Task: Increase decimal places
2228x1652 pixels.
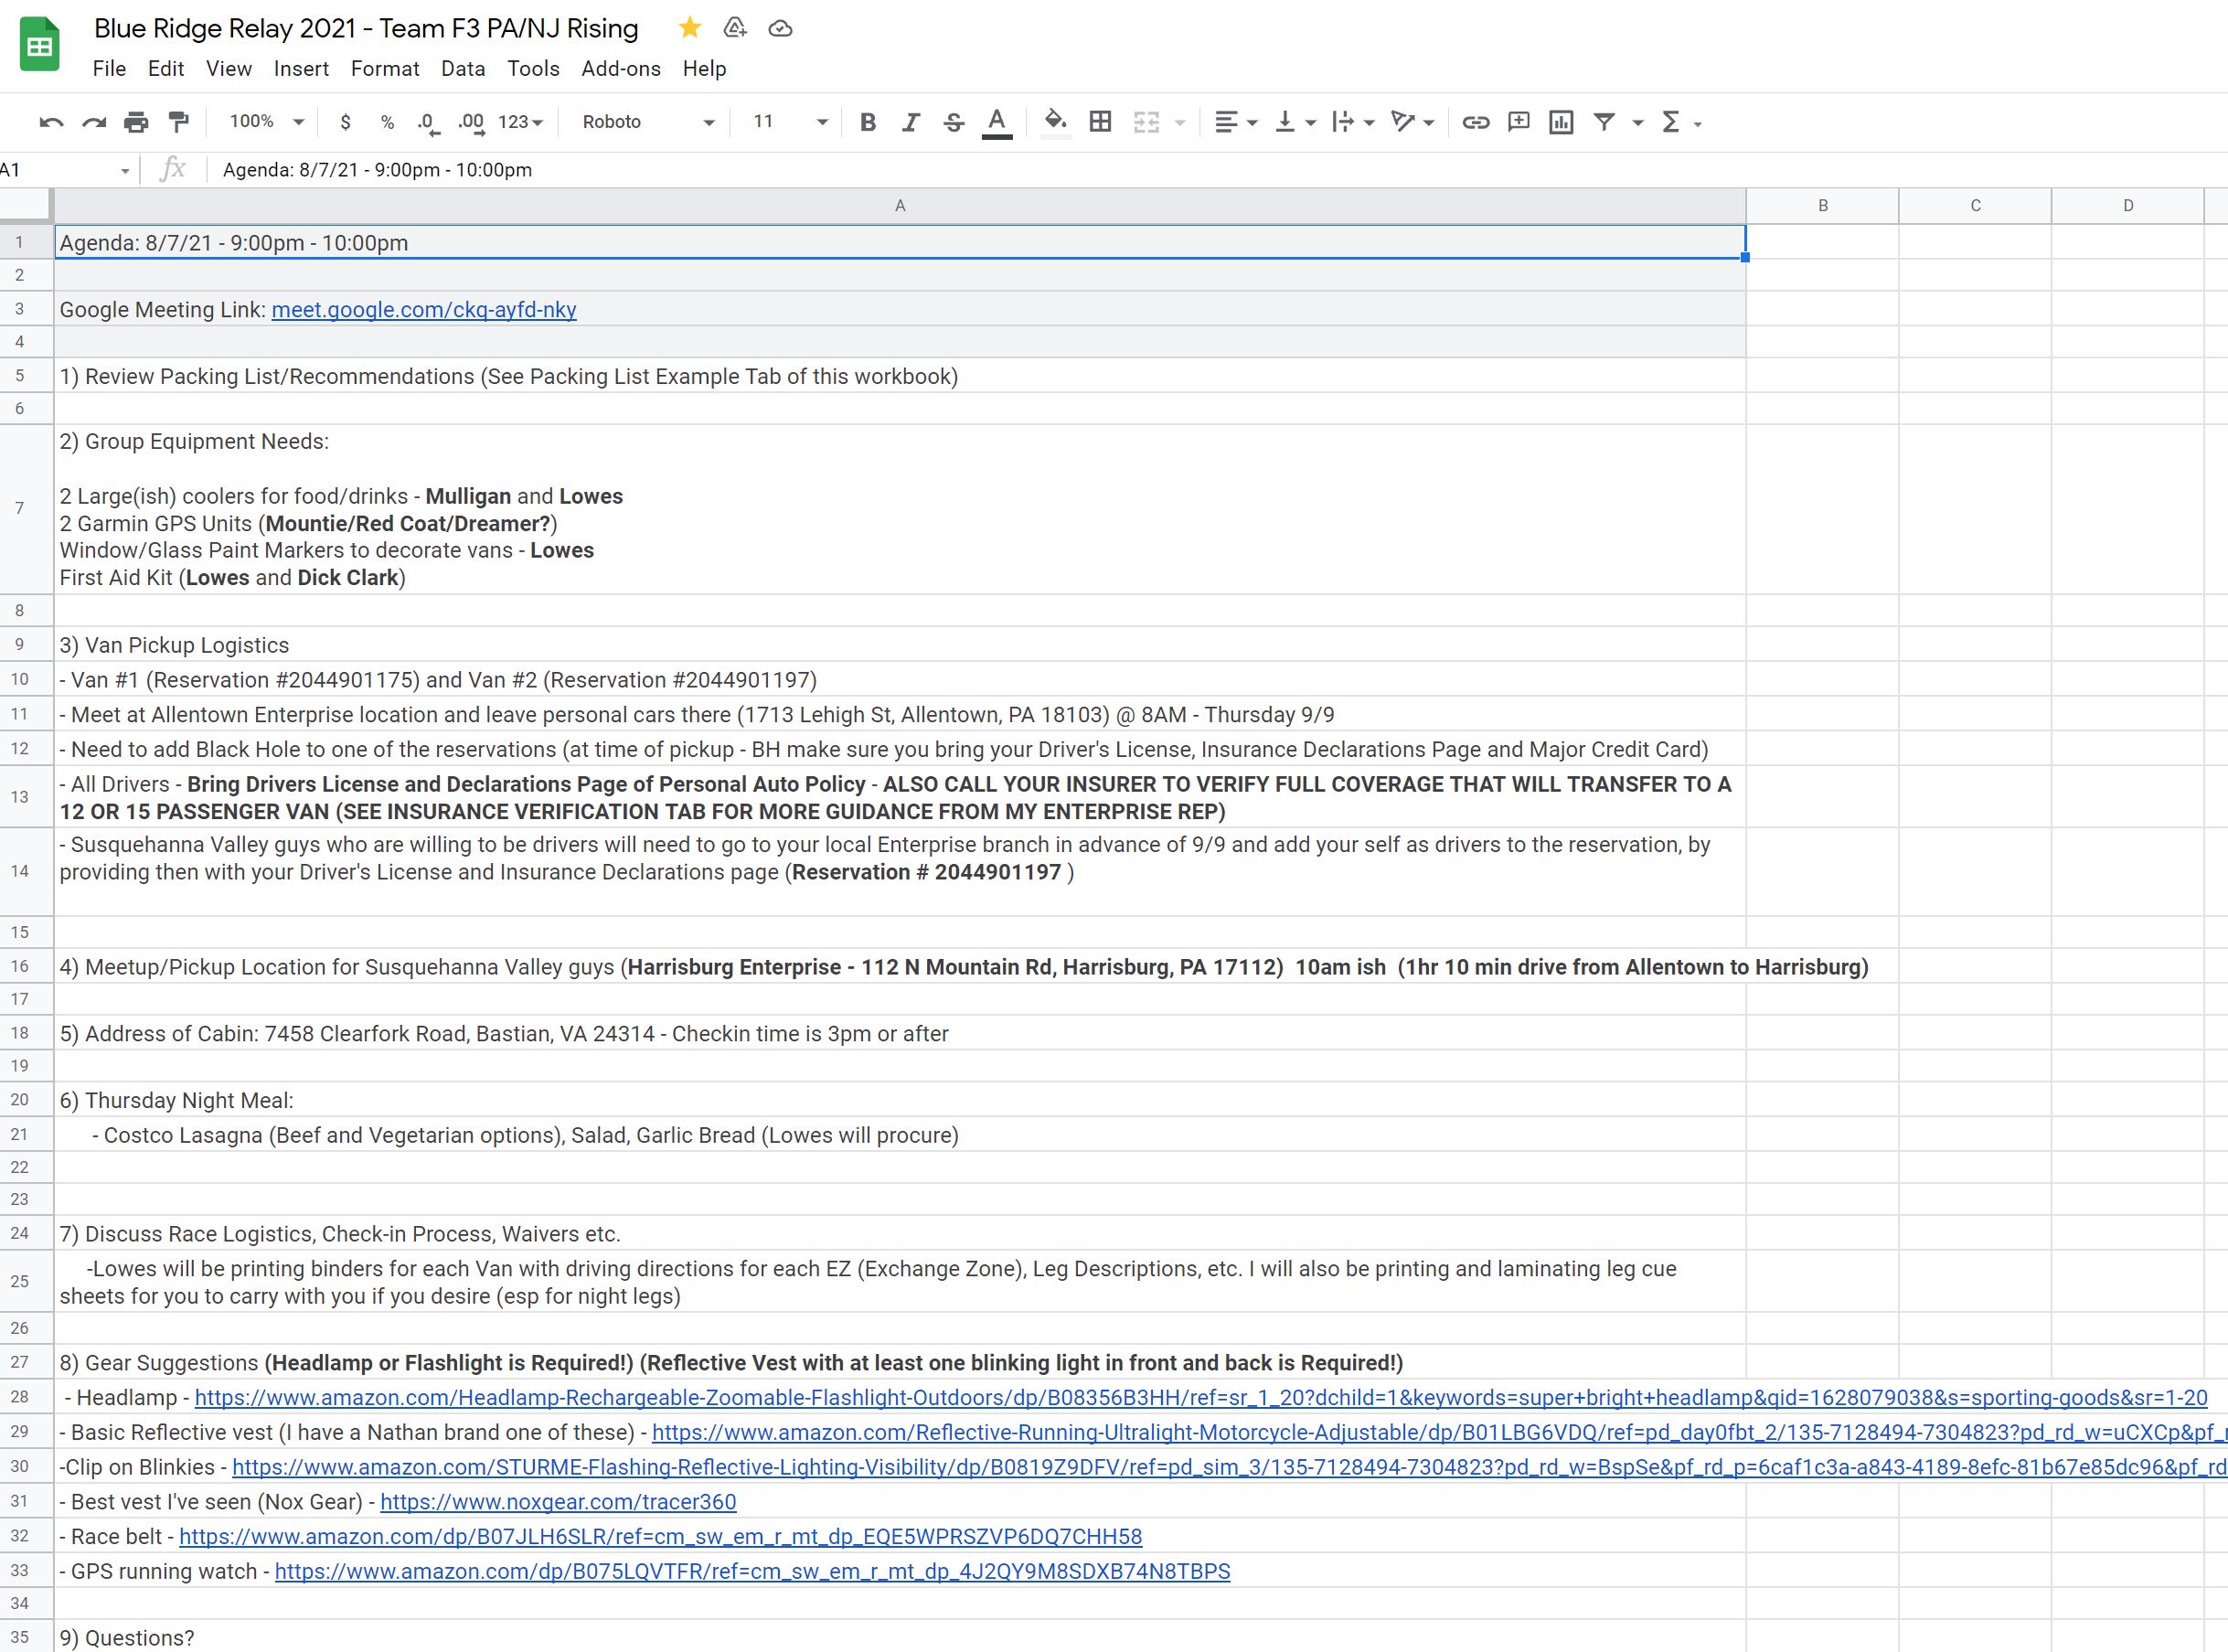Action: click(x=471, y=123)
